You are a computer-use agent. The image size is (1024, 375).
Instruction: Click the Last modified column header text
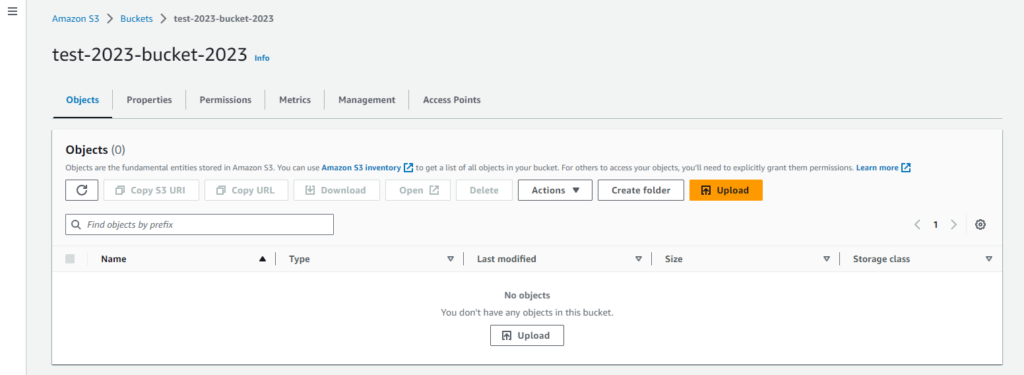pos(507,259)
